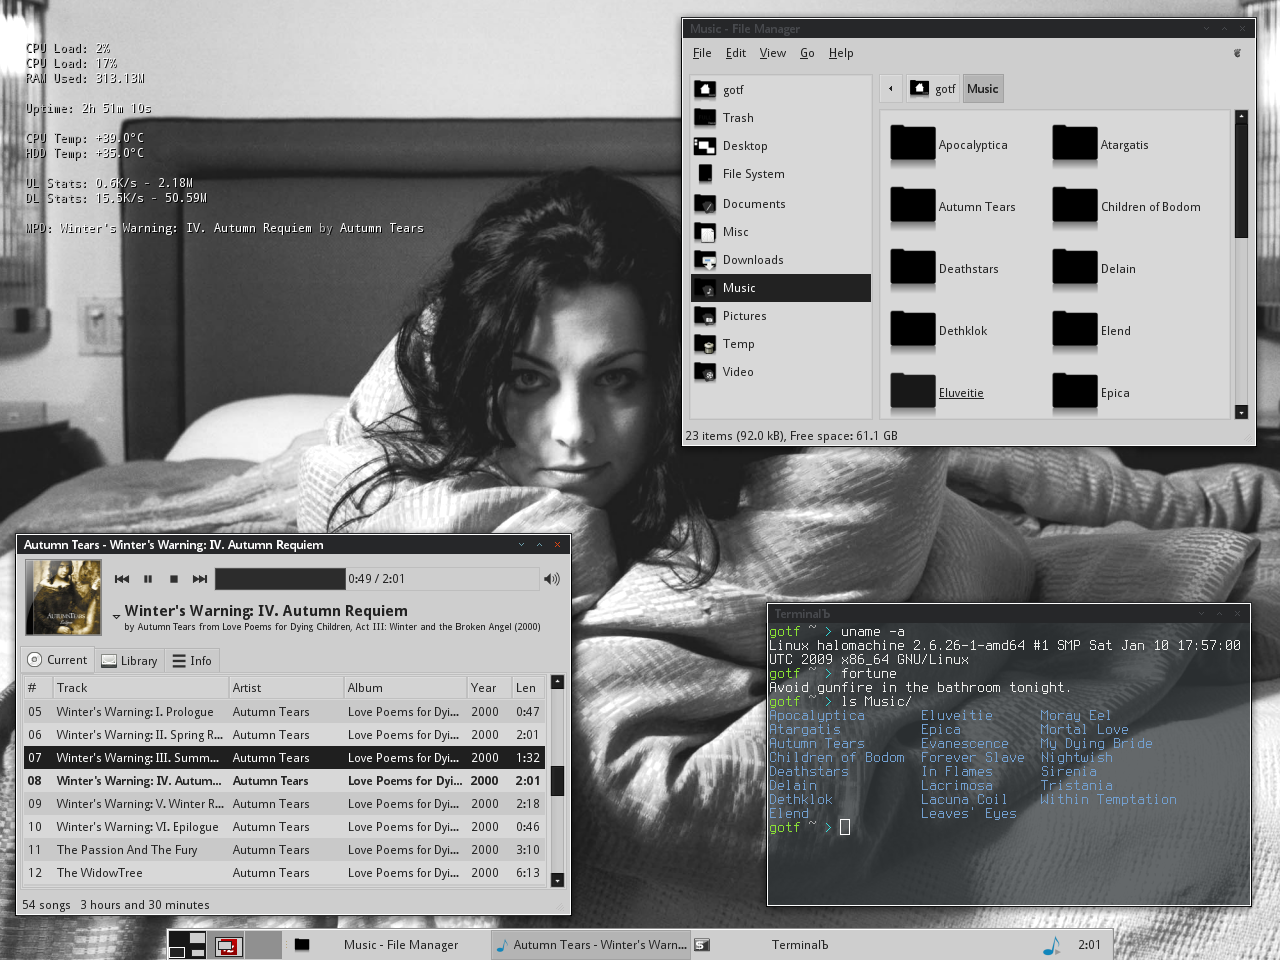
Task: Select track 05 Winter's Warning: I. Prologue
Action: tap(285, 712)
